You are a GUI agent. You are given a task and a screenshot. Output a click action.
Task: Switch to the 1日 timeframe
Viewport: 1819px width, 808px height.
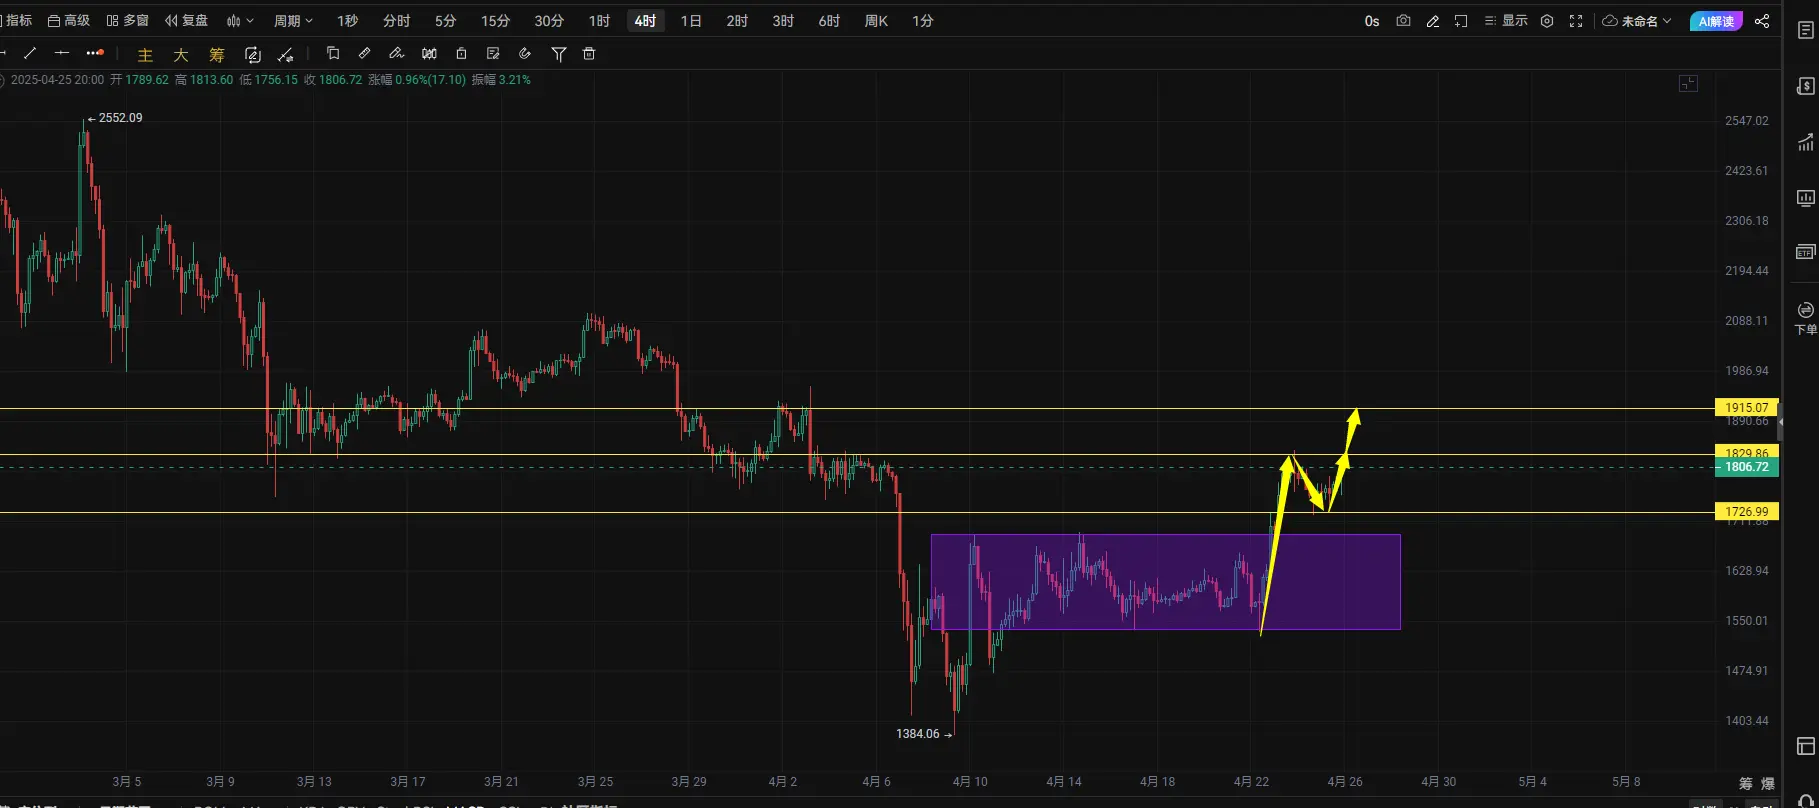[691, 20]
